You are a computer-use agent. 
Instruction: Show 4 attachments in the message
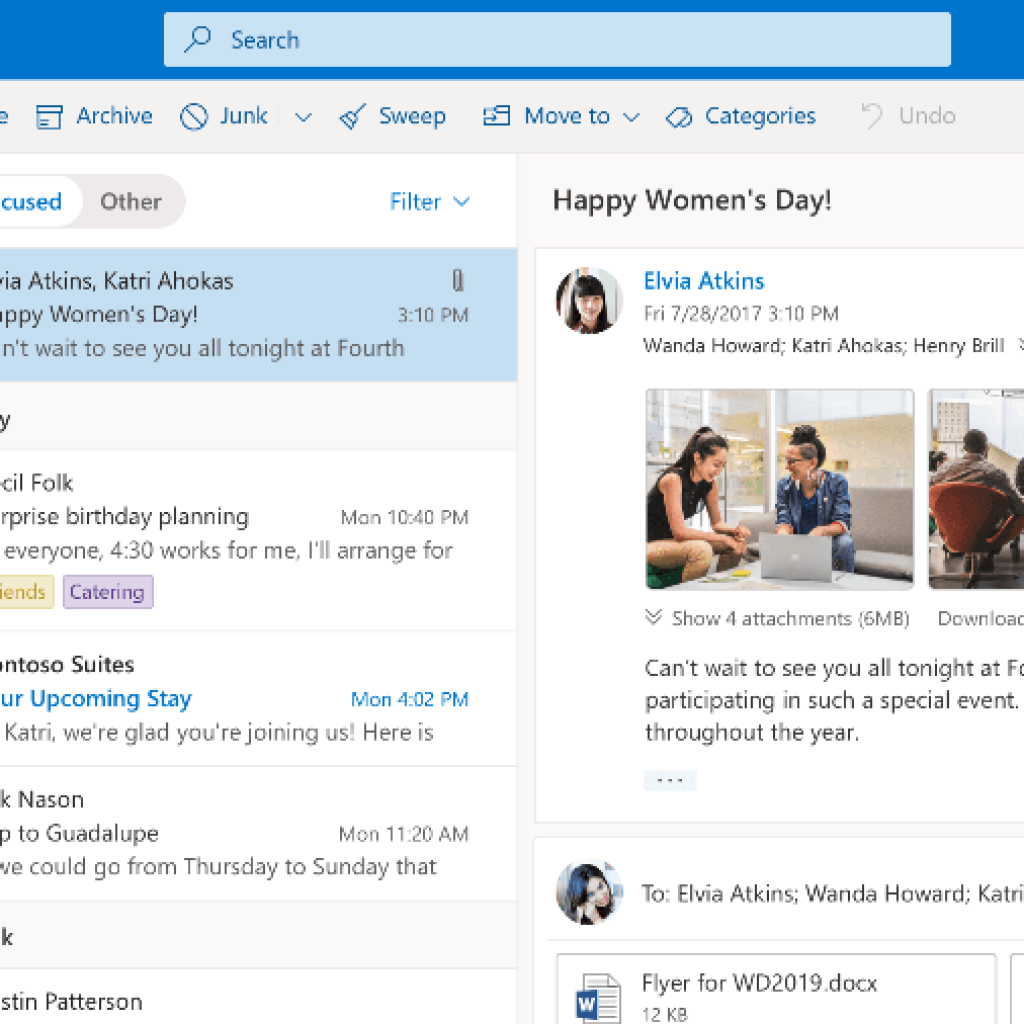777,618
